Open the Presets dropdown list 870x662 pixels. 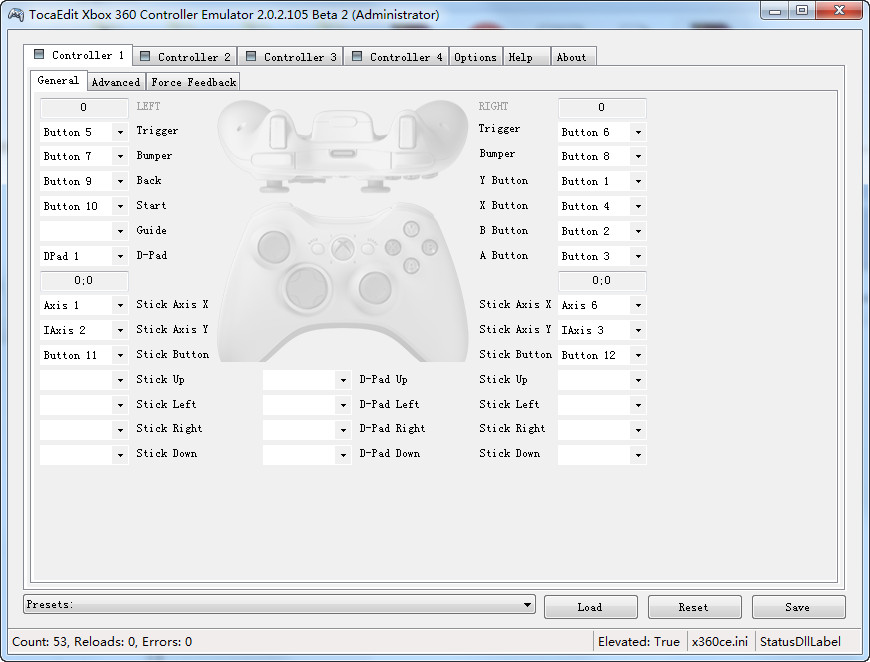279,604
